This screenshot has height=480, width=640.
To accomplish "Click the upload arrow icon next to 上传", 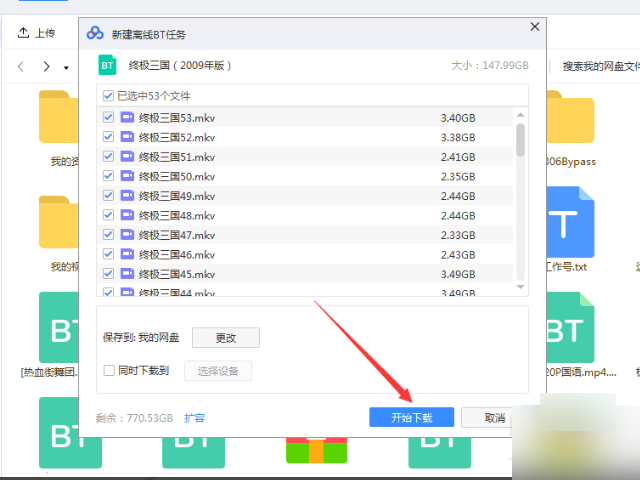I will pos(23,33).
